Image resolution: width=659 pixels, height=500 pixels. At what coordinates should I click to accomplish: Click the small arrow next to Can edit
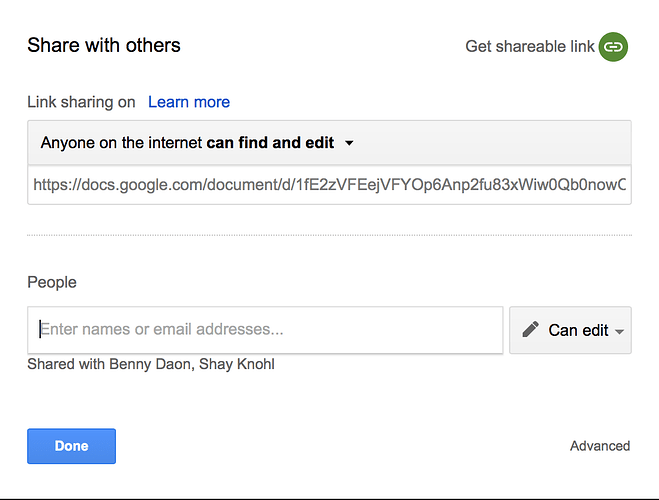[x=620, y=332]
